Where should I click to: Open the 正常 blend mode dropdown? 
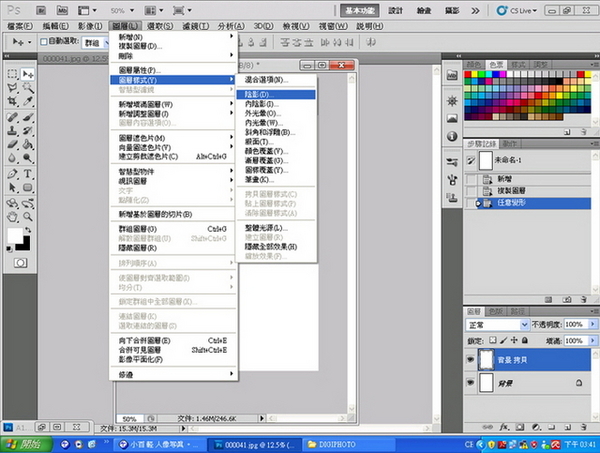pyautogui.click(x=497, y=325)
